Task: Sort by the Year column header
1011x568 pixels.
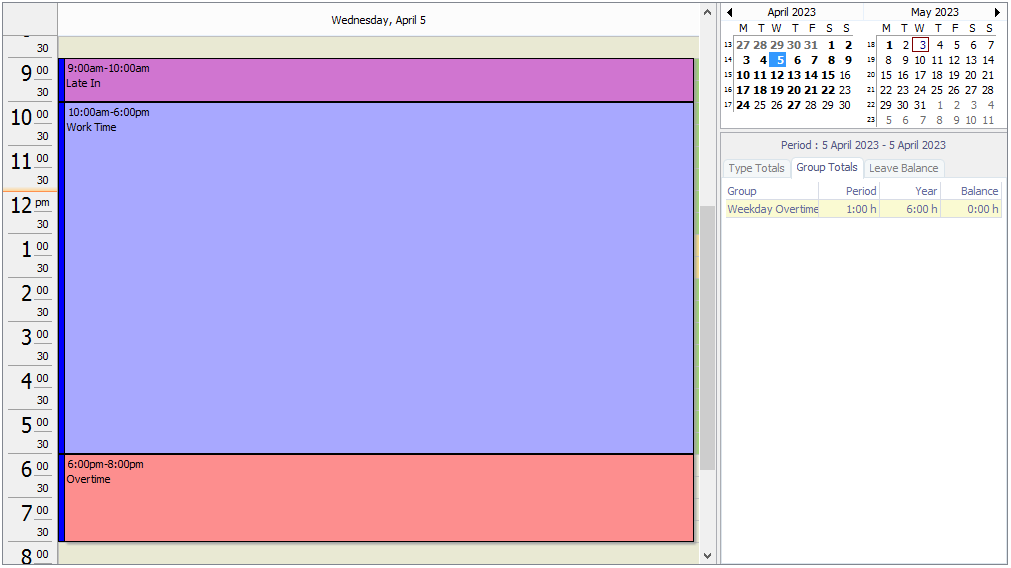Action: 926,191
